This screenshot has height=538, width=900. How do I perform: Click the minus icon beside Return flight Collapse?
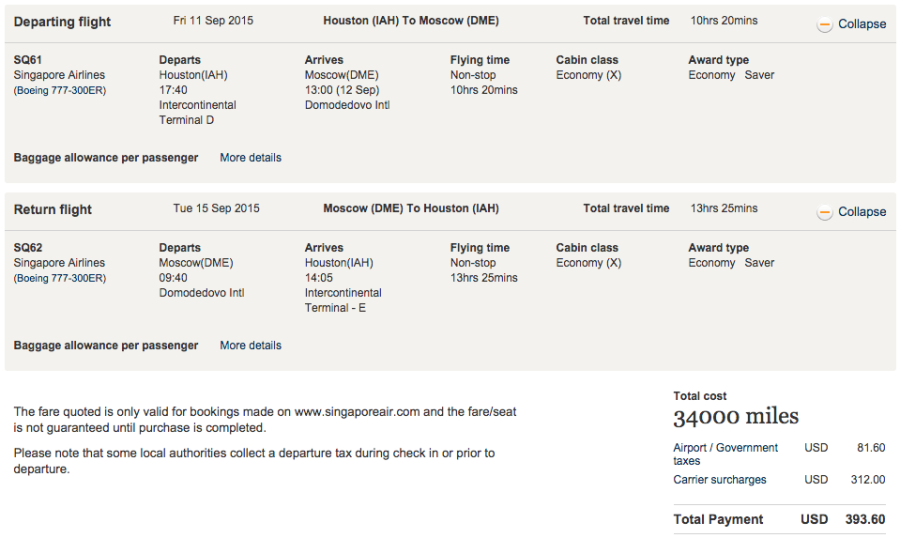824,212
